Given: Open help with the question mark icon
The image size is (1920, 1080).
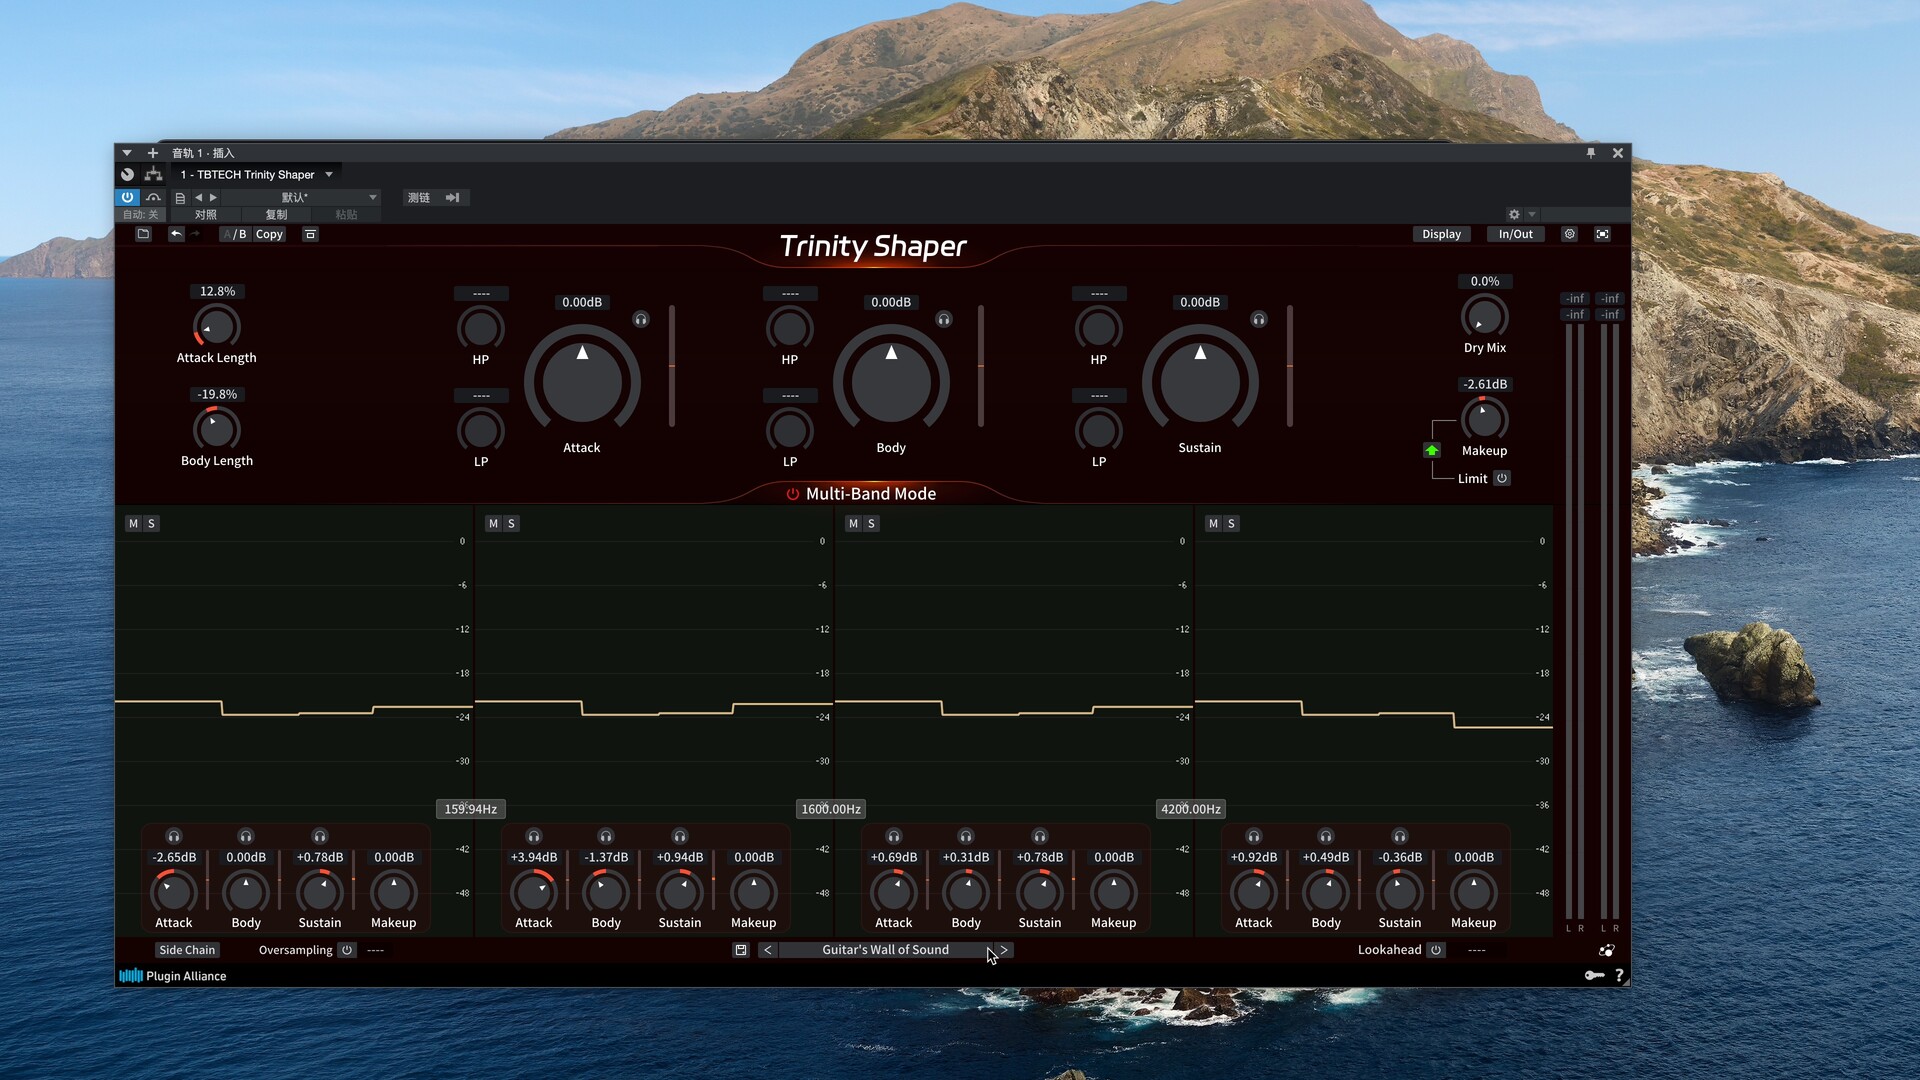Looking at the screenshot, I should coord(1619,975).
